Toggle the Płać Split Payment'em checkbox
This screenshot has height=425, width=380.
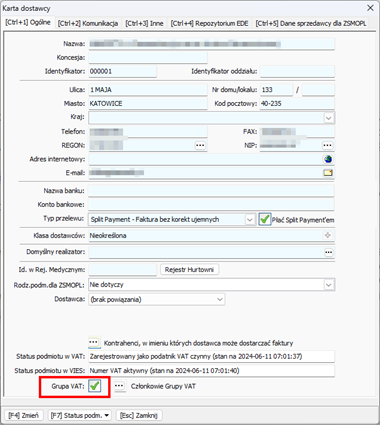tap(265, 219)
